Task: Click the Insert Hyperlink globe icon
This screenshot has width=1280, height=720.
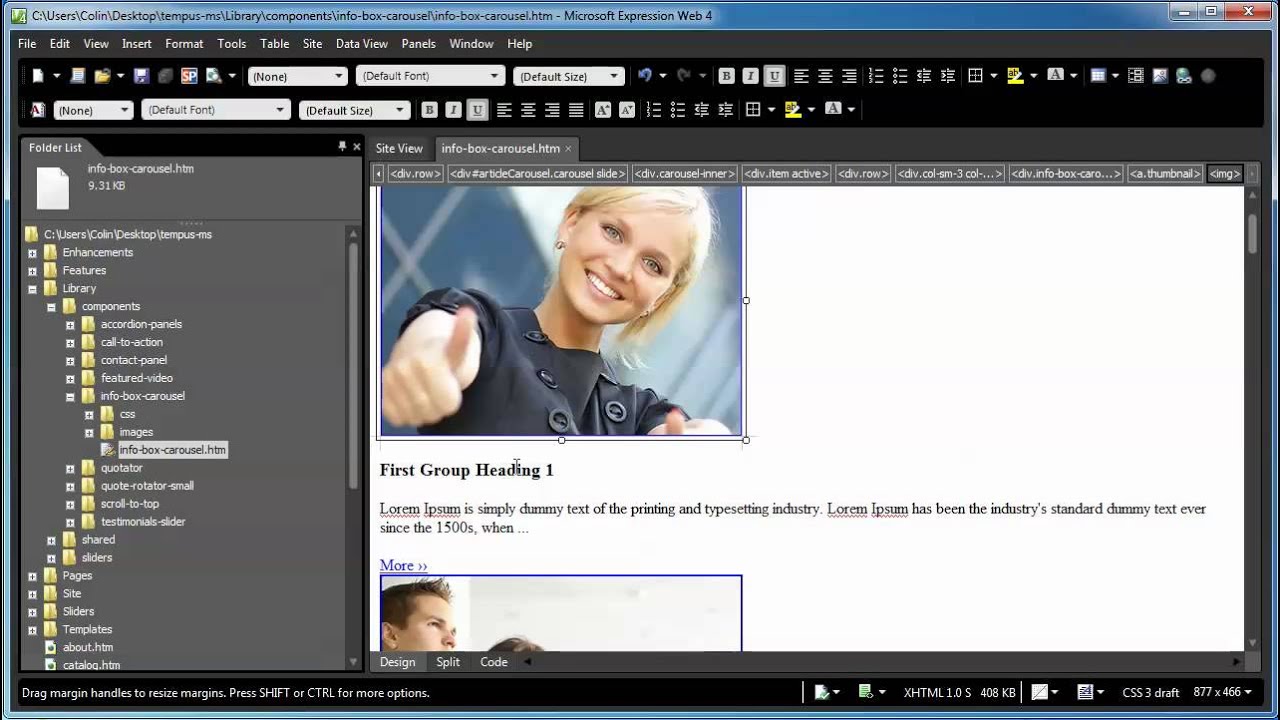Action: [1184, 76]
